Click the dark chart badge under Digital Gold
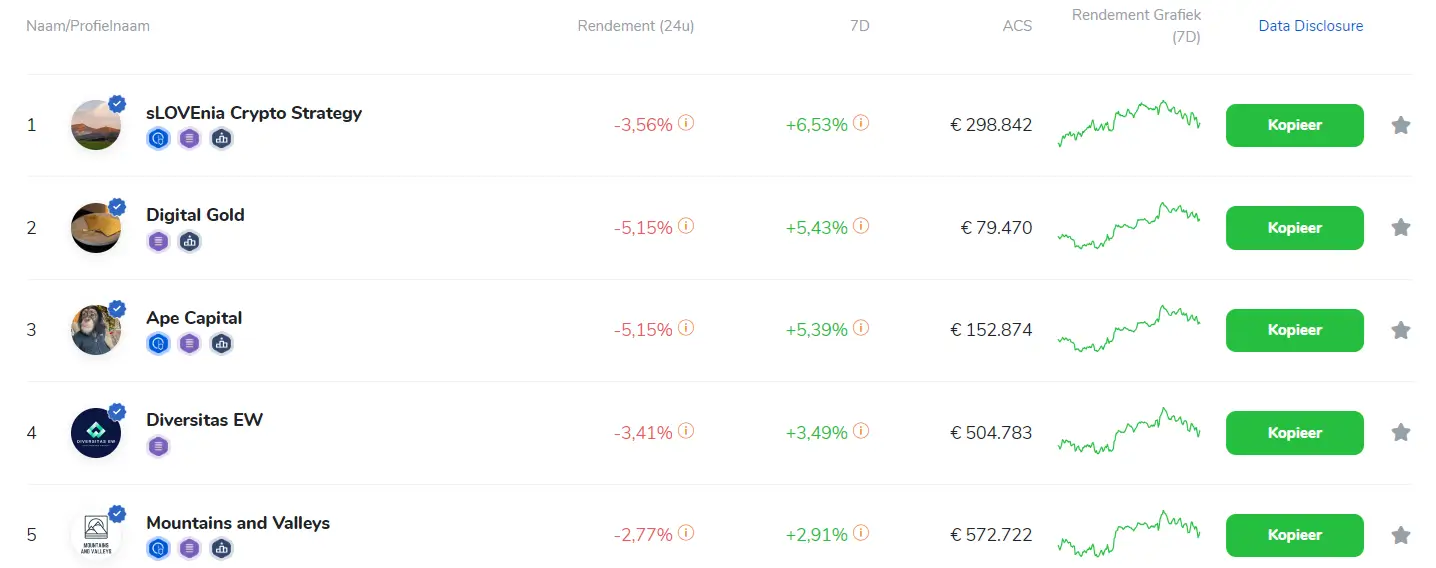This screenshot has height=568, width=1436. (x=189, y=241)
